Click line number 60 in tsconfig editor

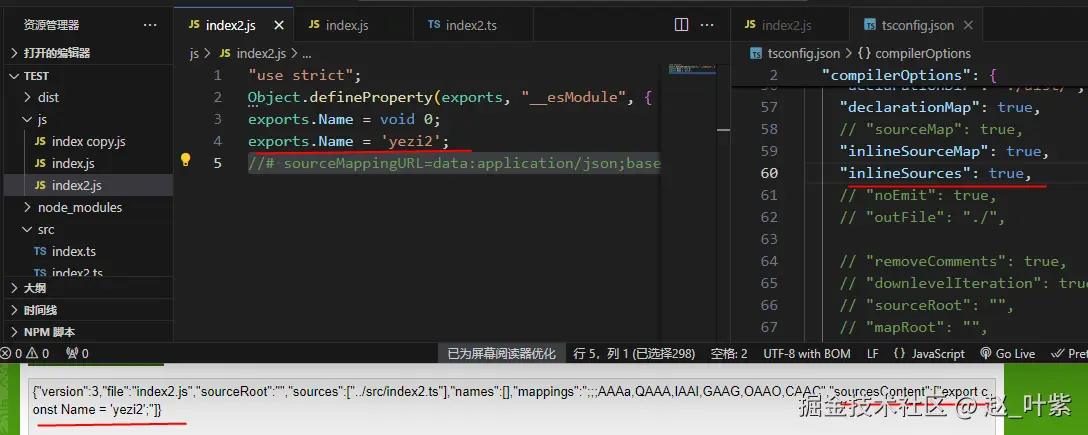click(x=769, y=173)
